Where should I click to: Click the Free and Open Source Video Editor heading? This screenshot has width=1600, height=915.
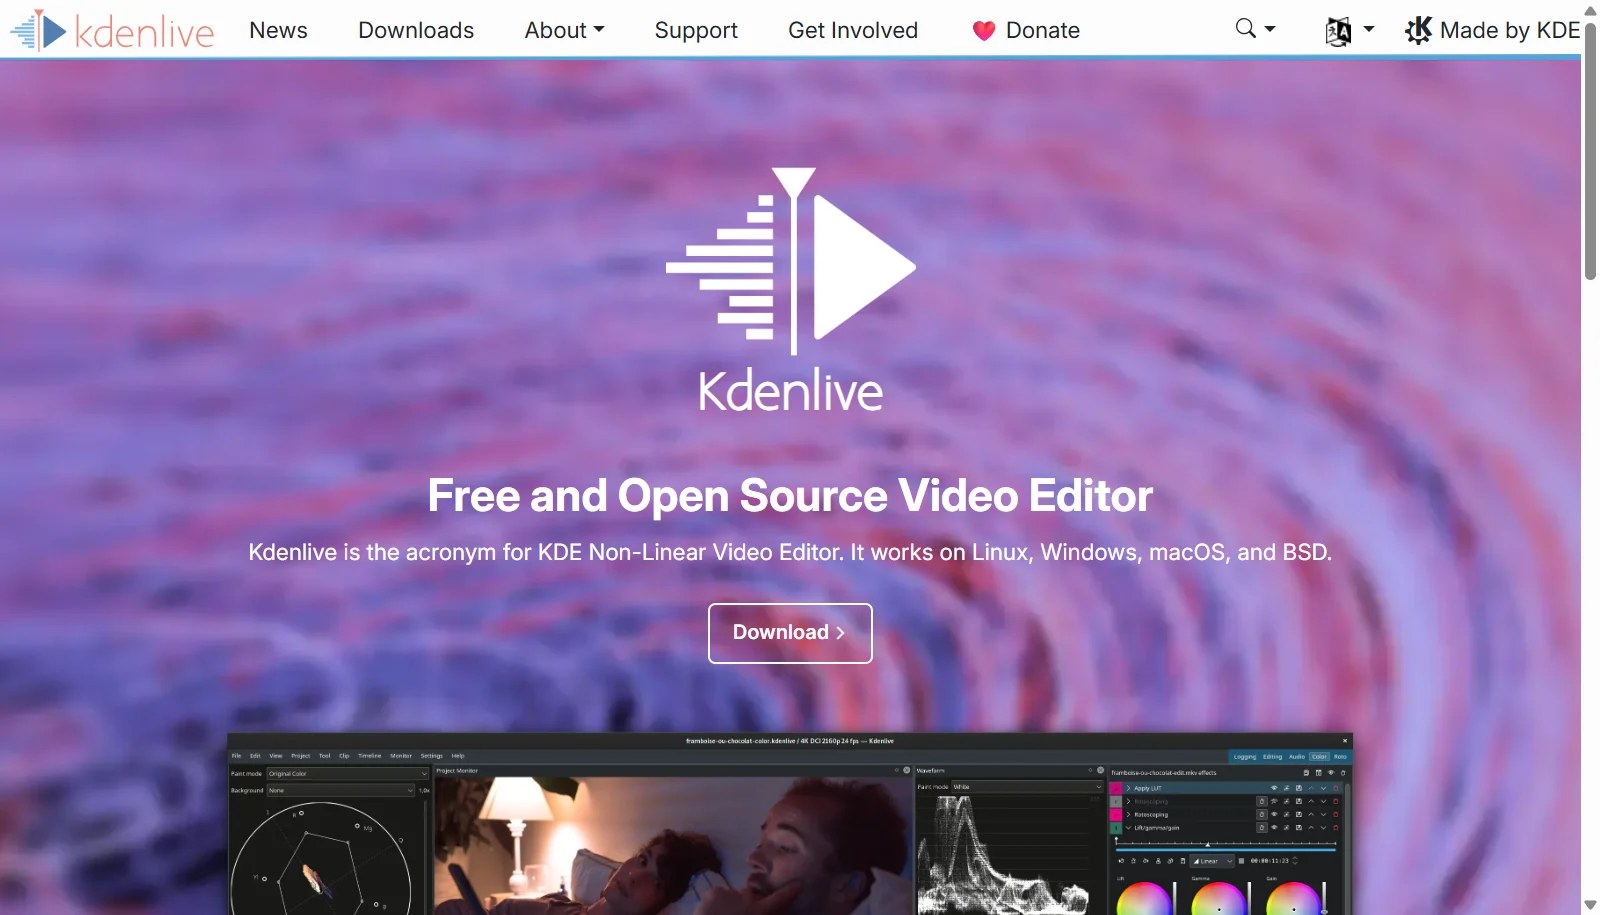pyautogui.click(x=790, y=496)
